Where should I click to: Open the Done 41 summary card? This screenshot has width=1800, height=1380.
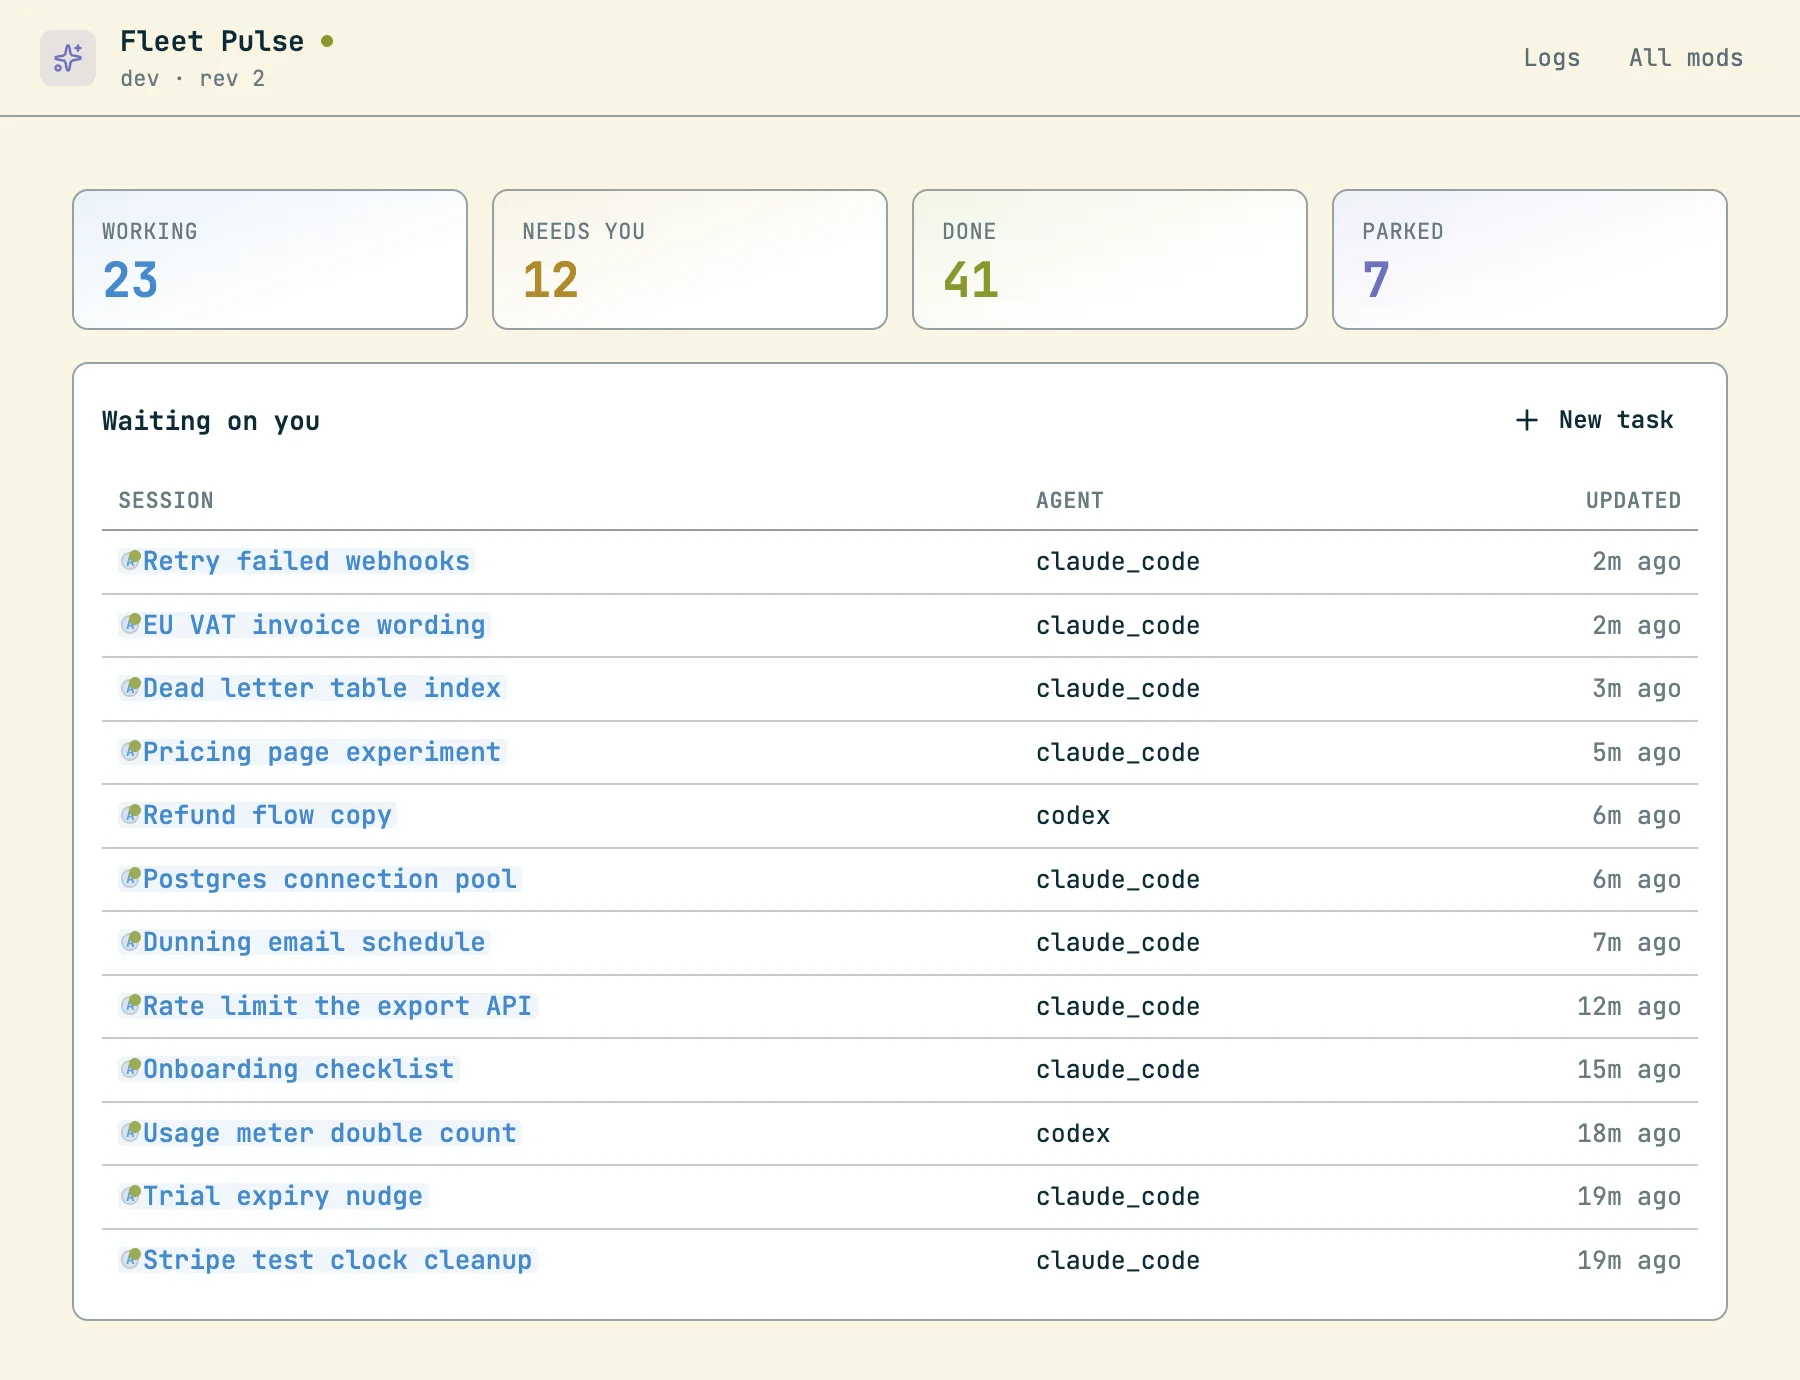pyautogui.click(x=1110, y=259)
